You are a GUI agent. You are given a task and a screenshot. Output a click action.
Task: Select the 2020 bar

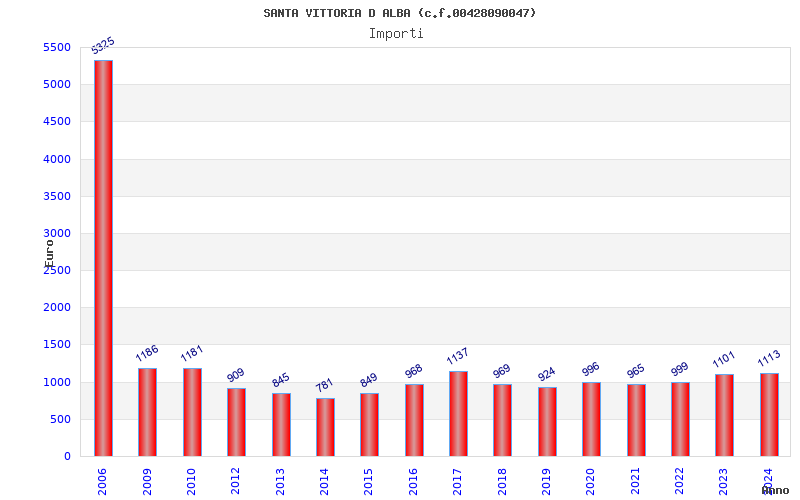591,419
